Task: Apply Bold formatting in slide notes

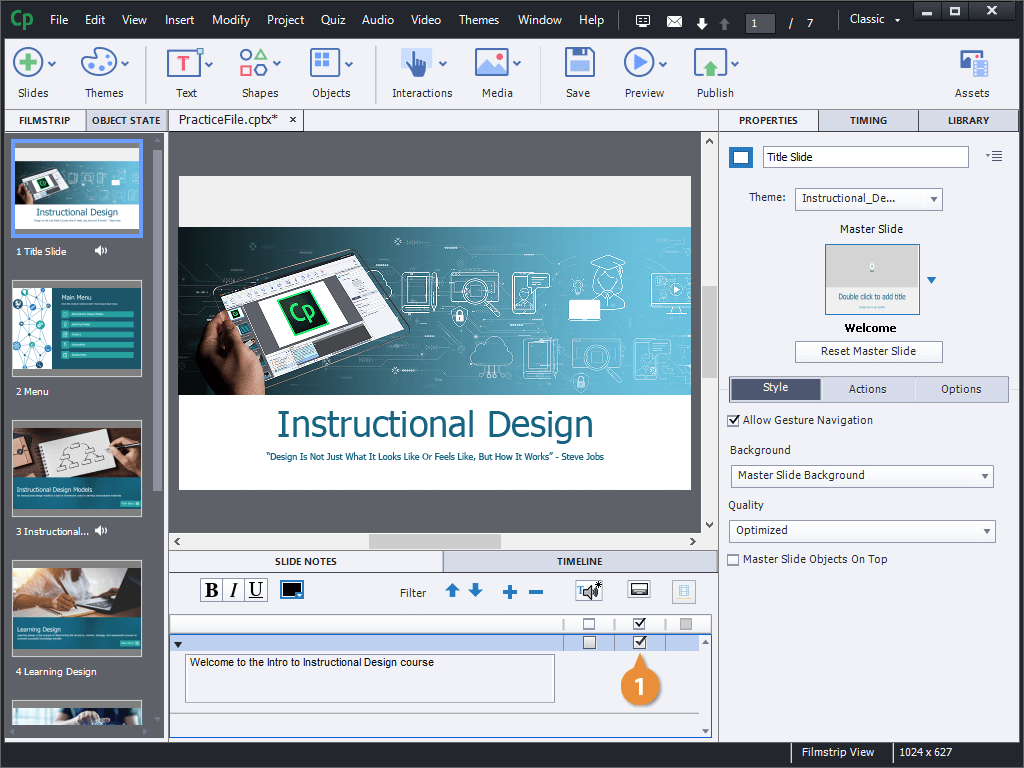Action: 211,590
